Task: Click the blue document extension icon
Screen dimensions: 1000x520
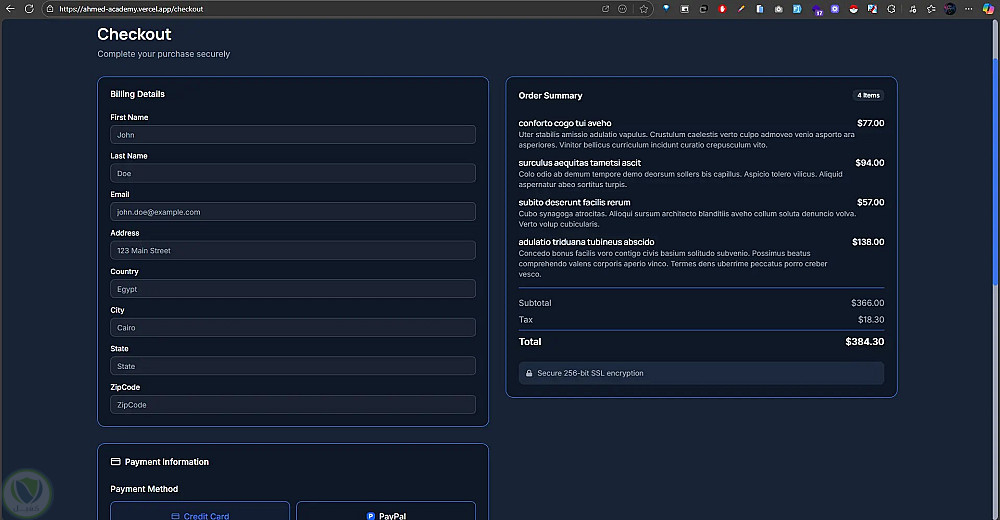Action: (x=760, y=9)
